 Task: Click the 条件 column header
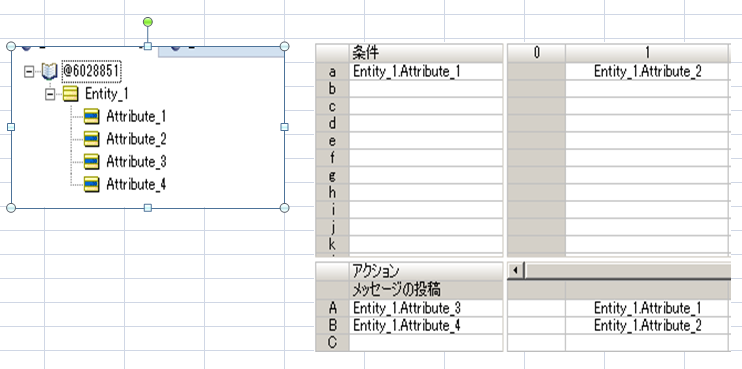tap(426, 53)
